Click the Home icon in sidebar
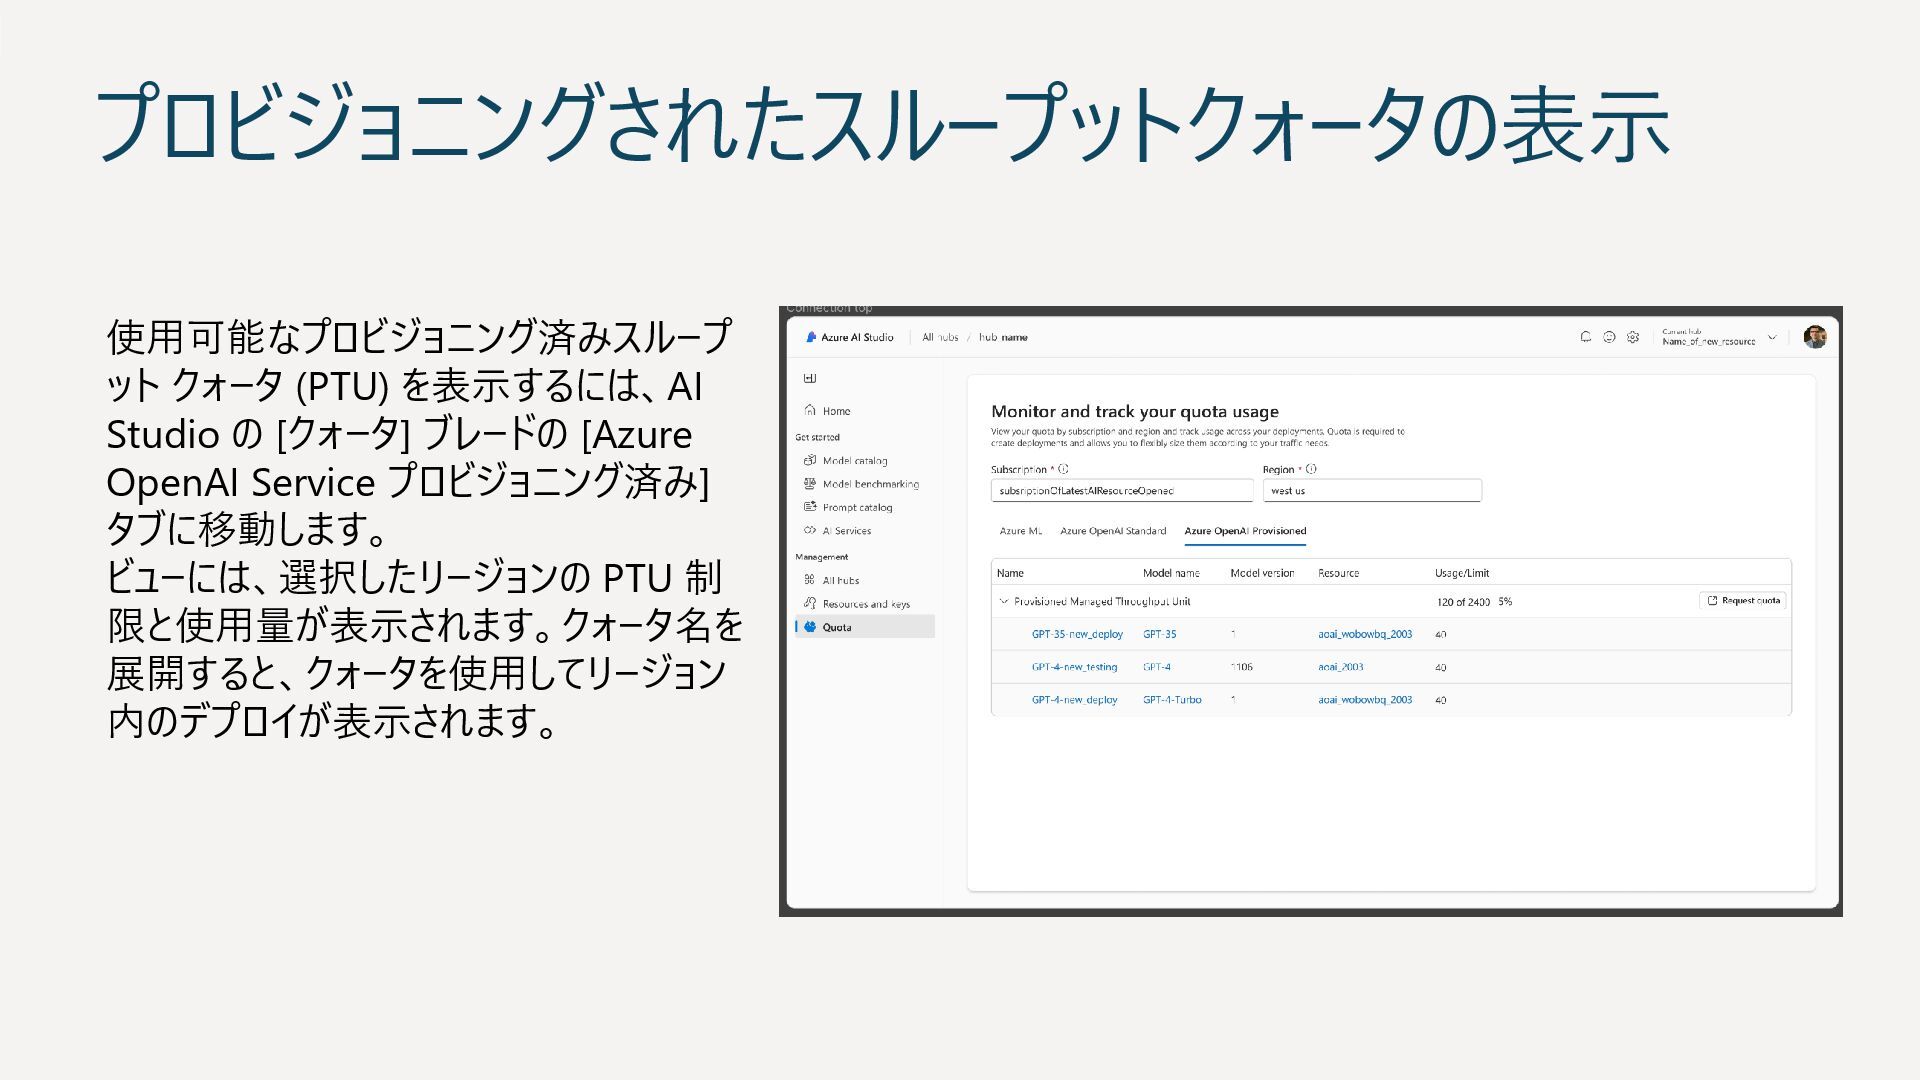The width and height of the screenshot is (1920, 1080). click(810, 410)
